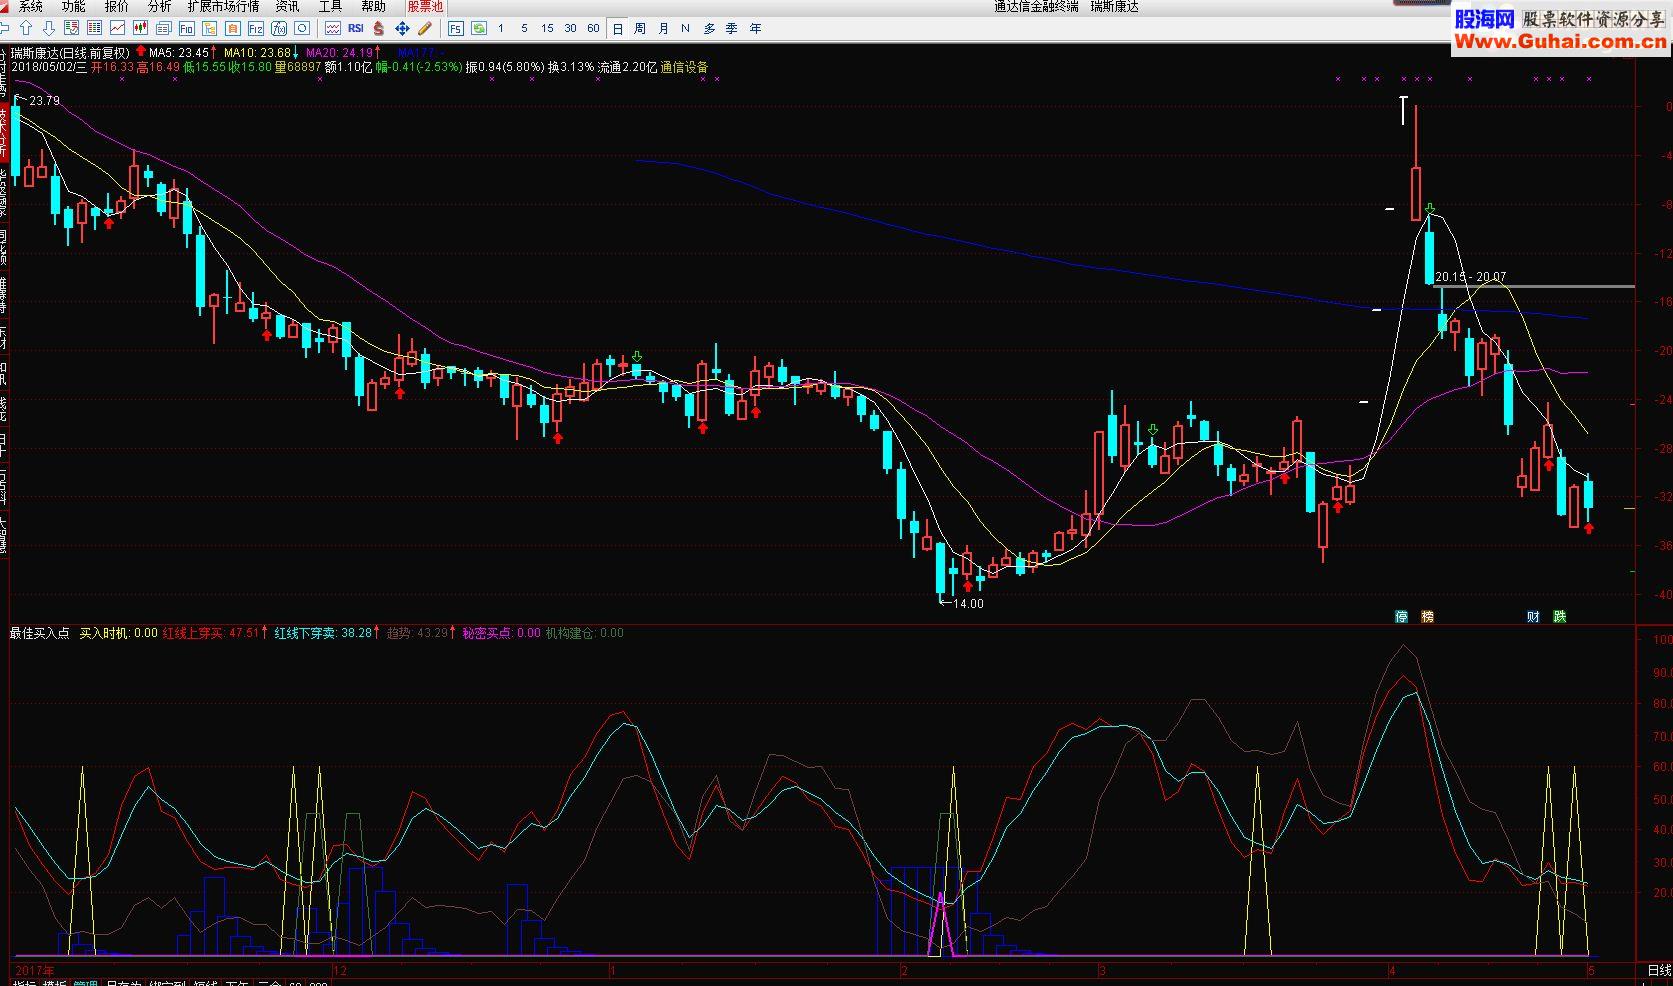1673x986 pixels.
Task: Click the Fiz toolbar icon
Action: 256,29
